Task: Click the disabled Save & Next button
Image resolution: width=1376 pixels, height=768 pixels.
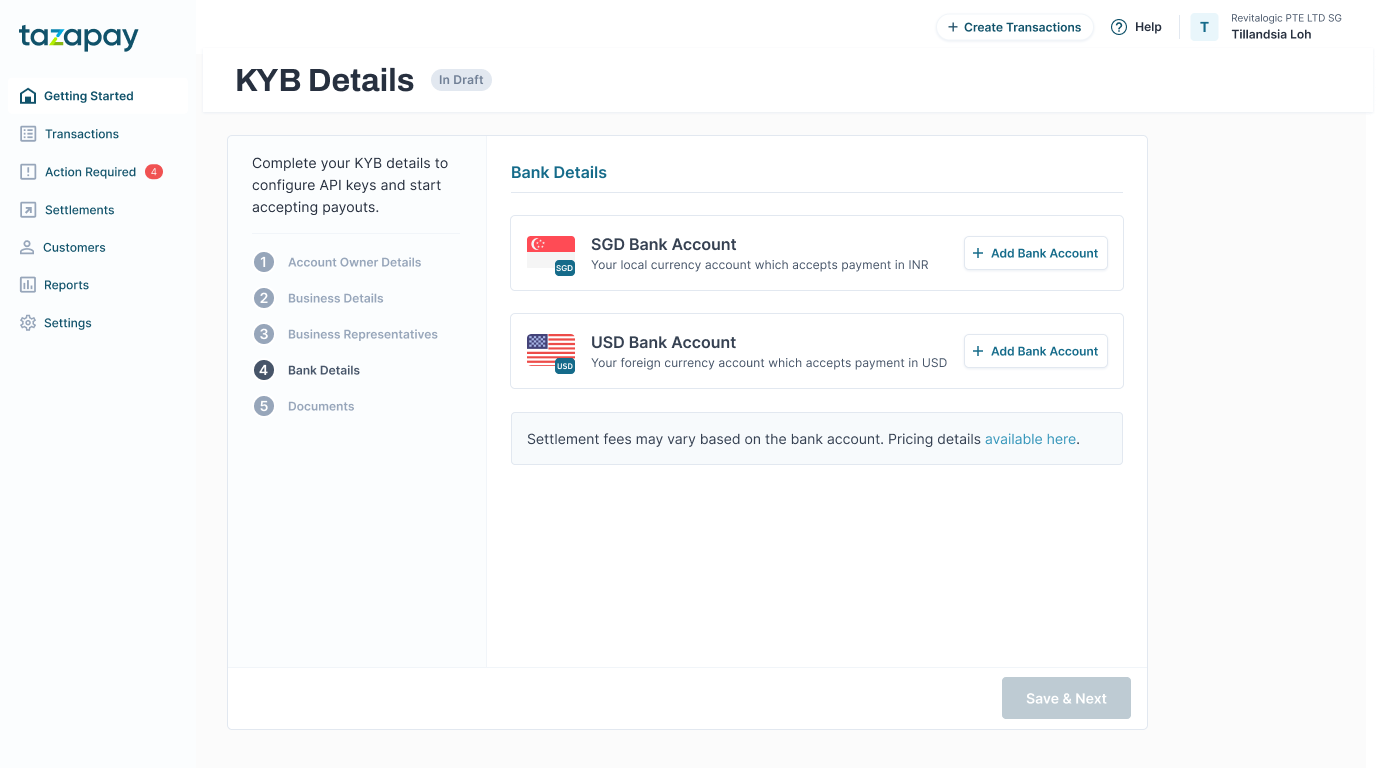Action: pyautogui.click(x=1066, y=698)
